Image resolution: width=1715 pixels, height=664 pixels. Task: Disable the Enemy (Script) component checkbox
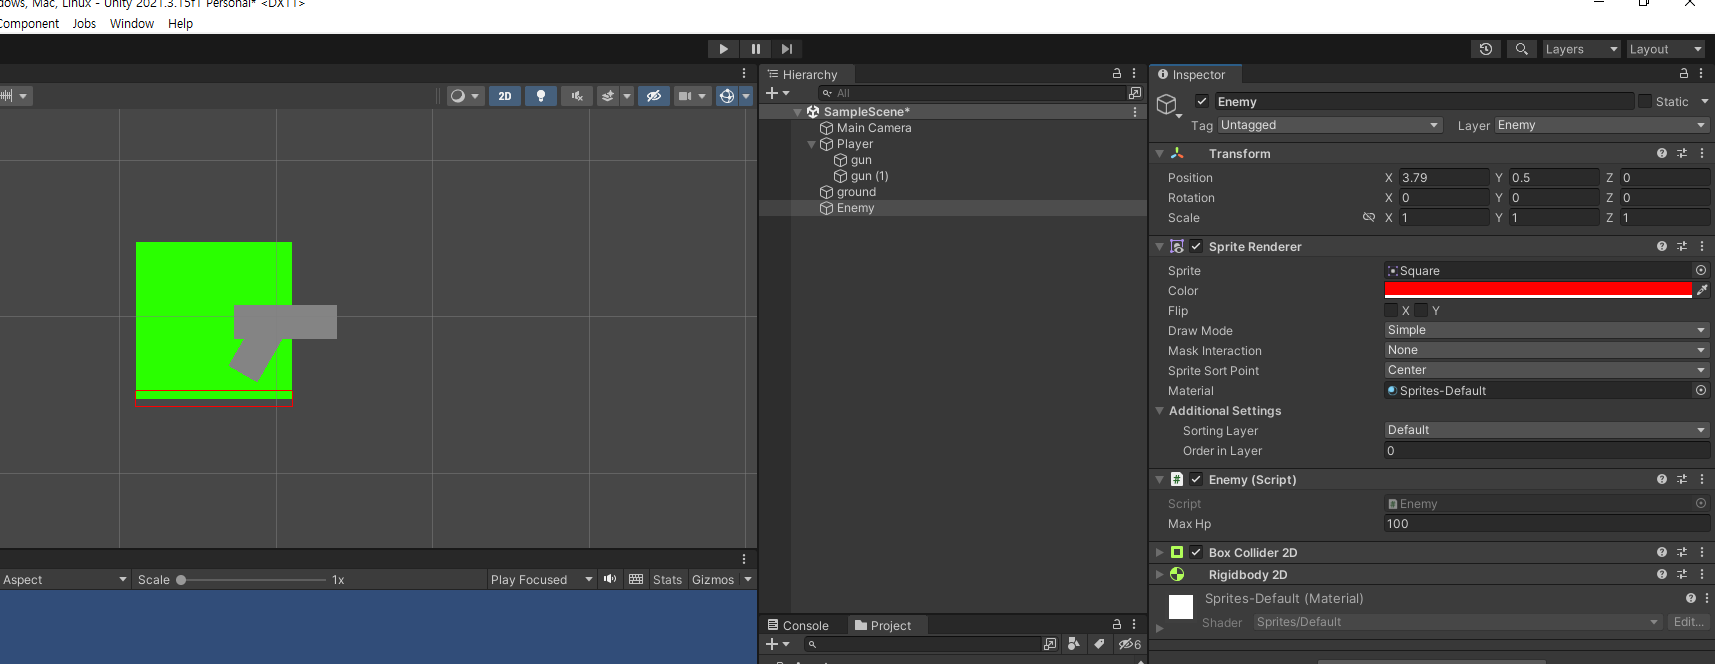point(1196,479)
